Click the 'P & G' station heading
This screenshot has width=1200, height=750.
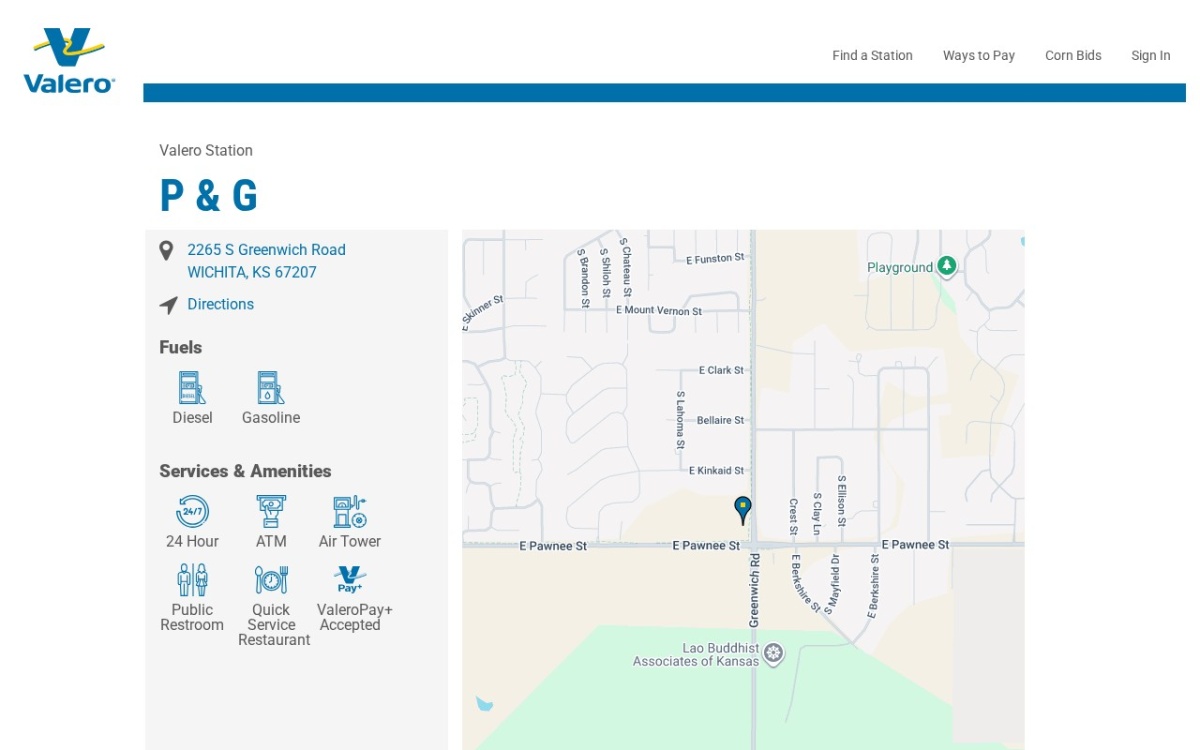208,195
